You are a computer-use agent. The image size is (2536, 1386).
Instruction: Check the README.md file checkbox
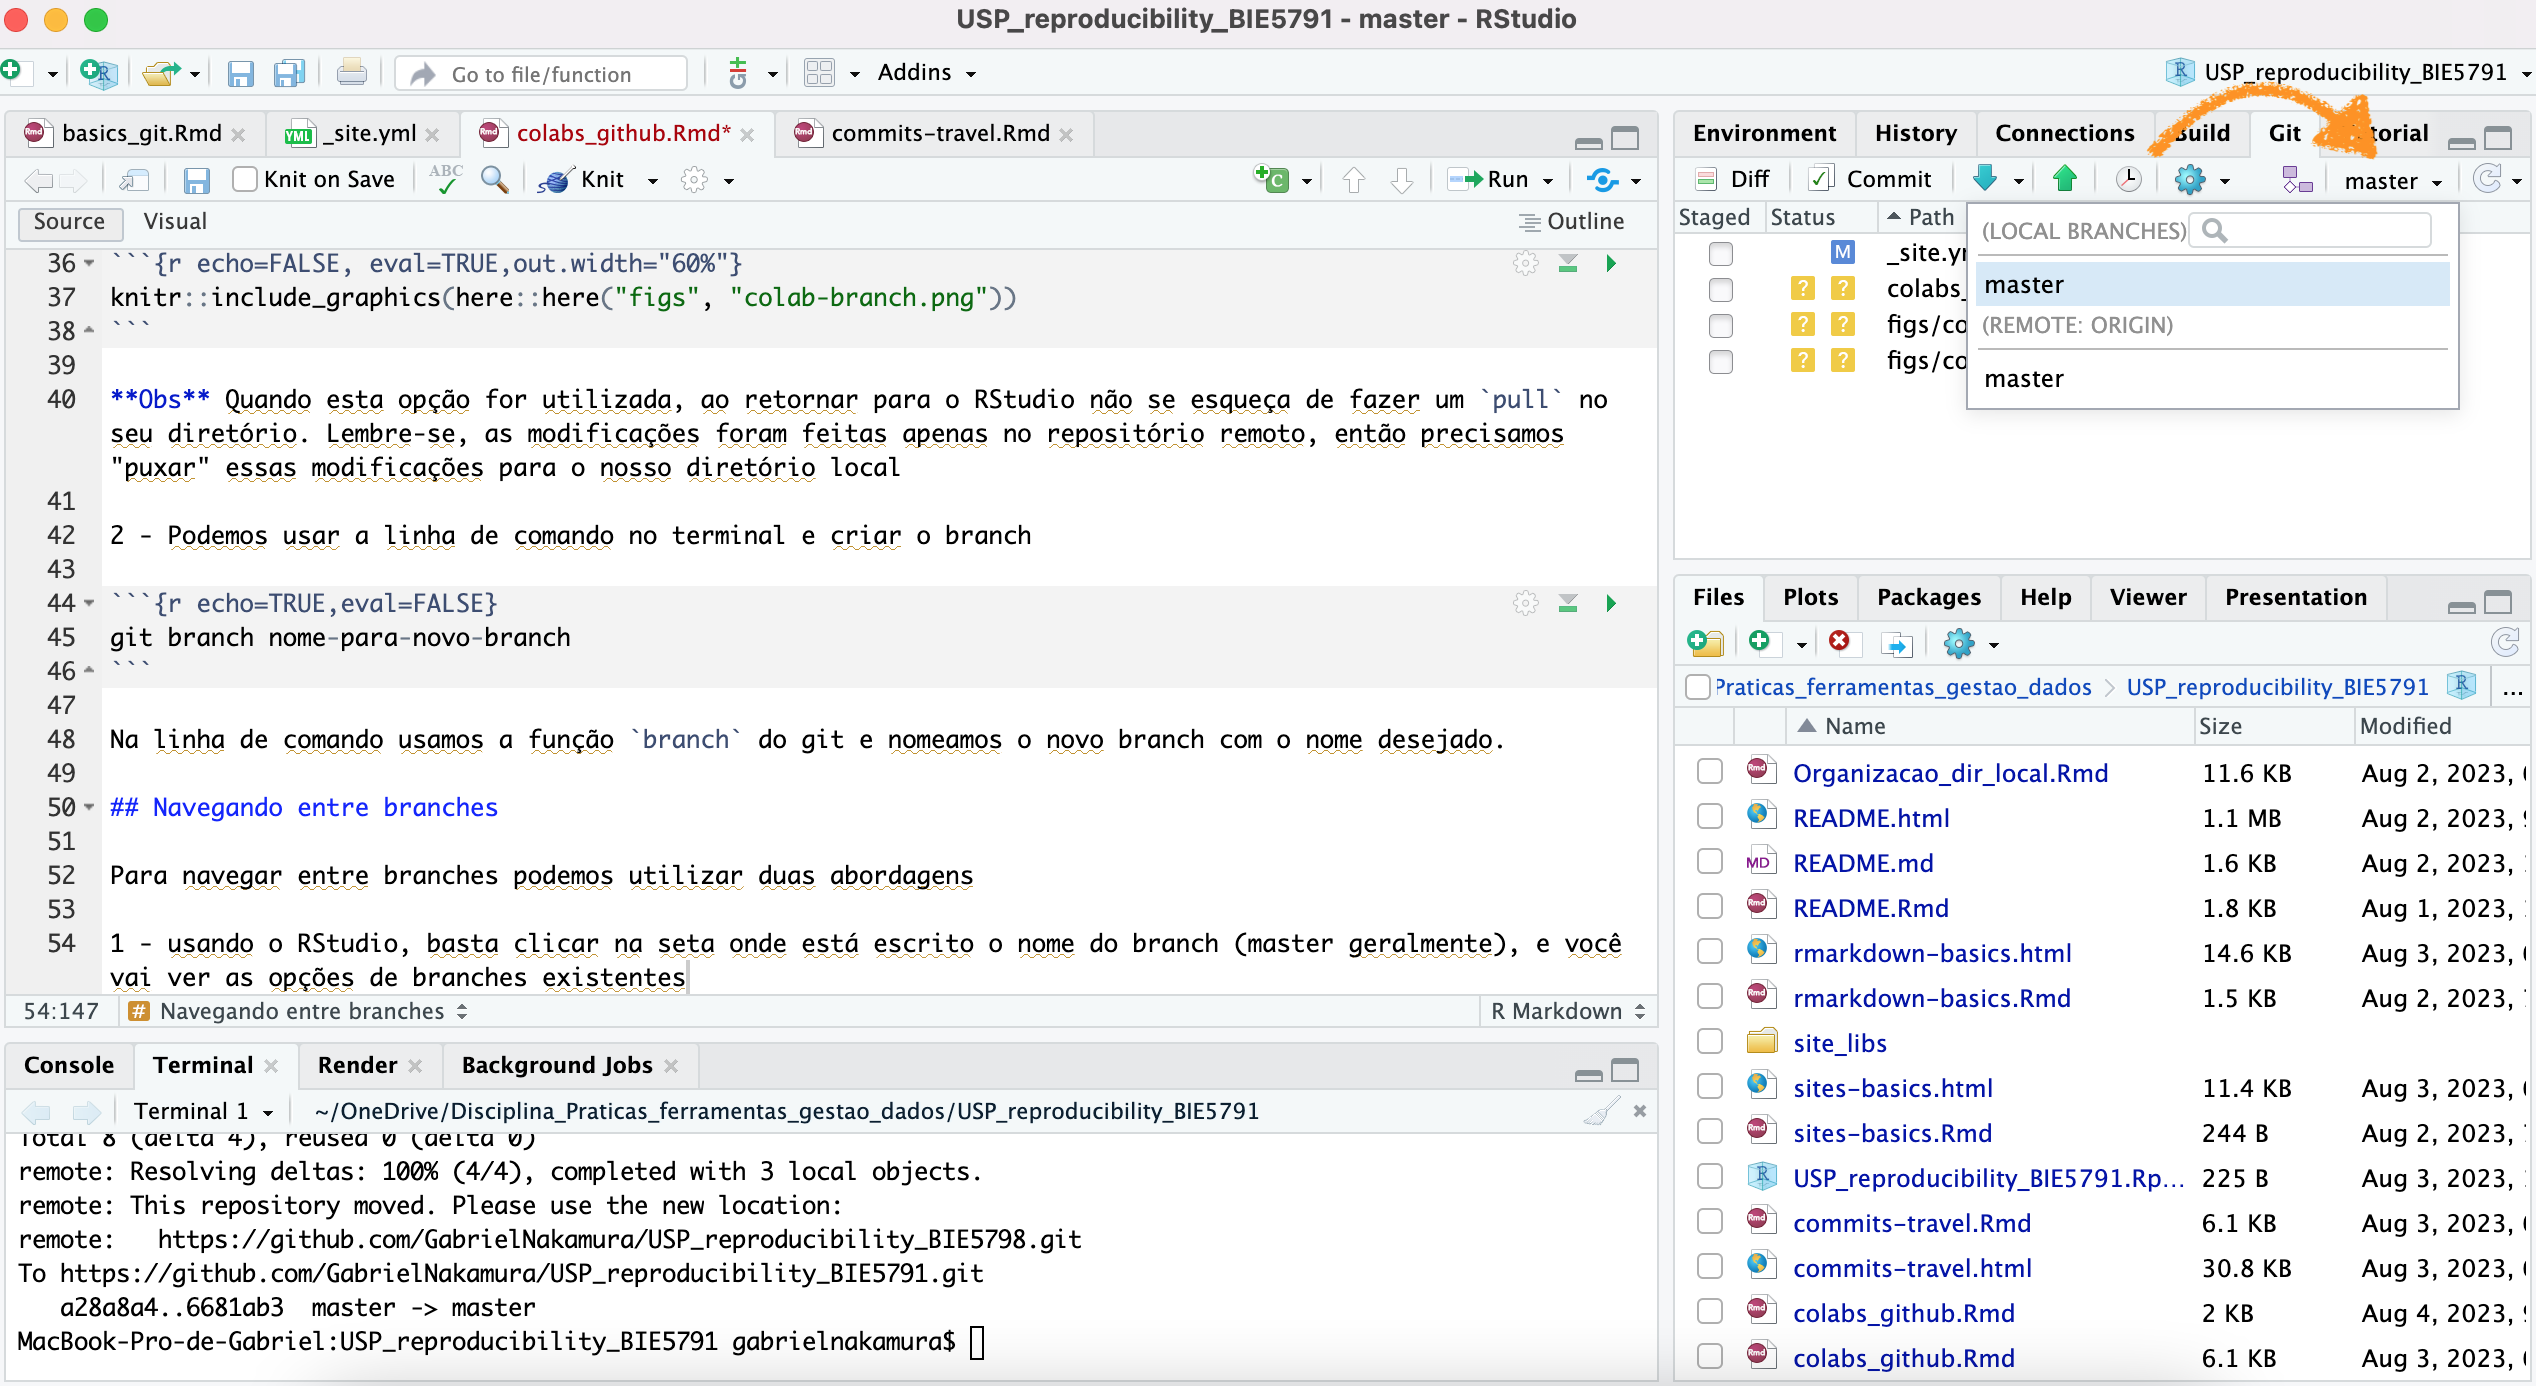pyautogui.click(x=1709, y=862)
